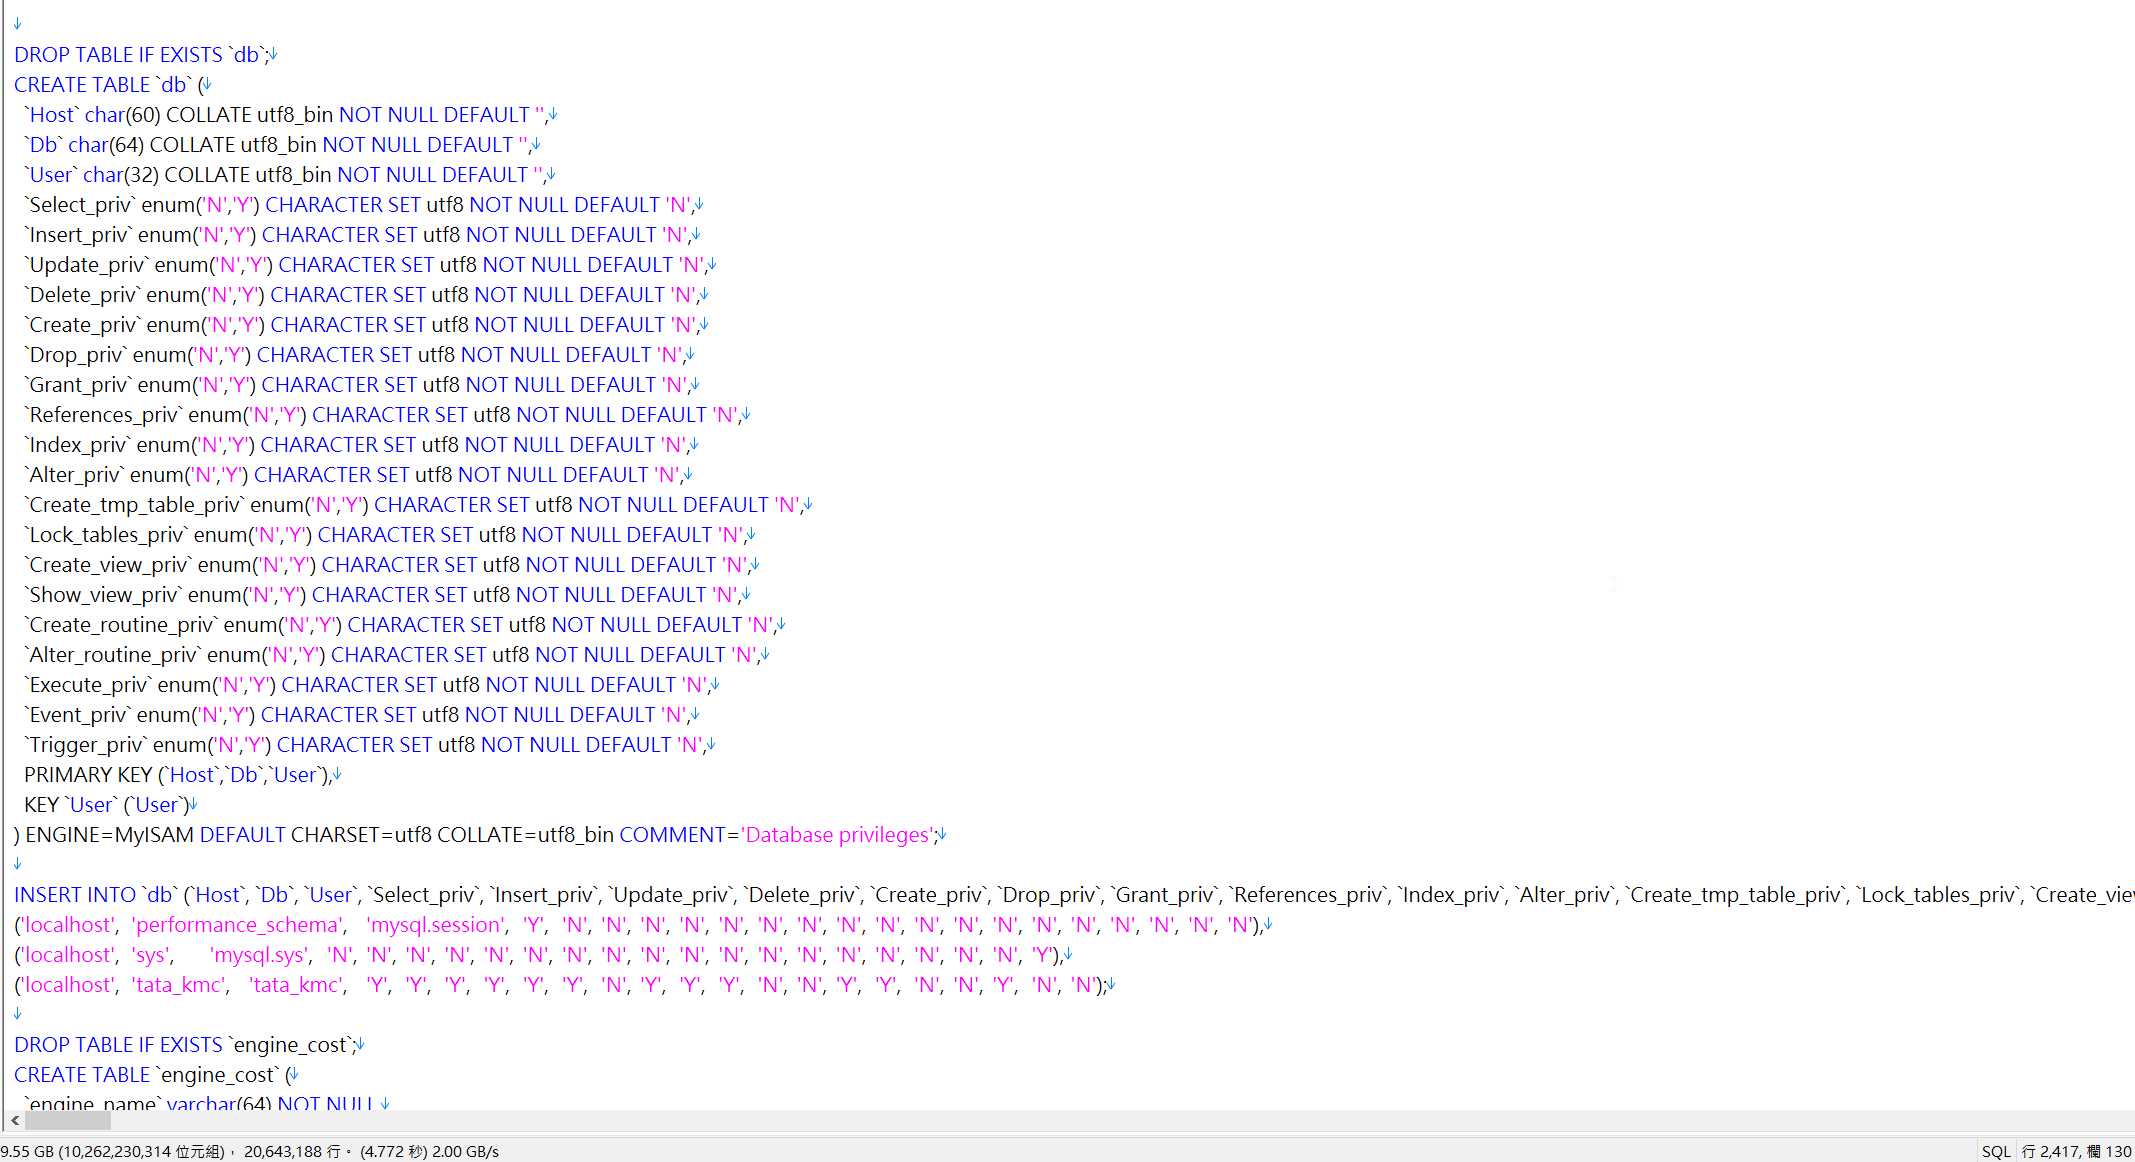2135x1162 pixels.
Task: Click the 'PRIMARY KEY (`Host`,`Db`,`User`)' line
Action: coord(178,775)
